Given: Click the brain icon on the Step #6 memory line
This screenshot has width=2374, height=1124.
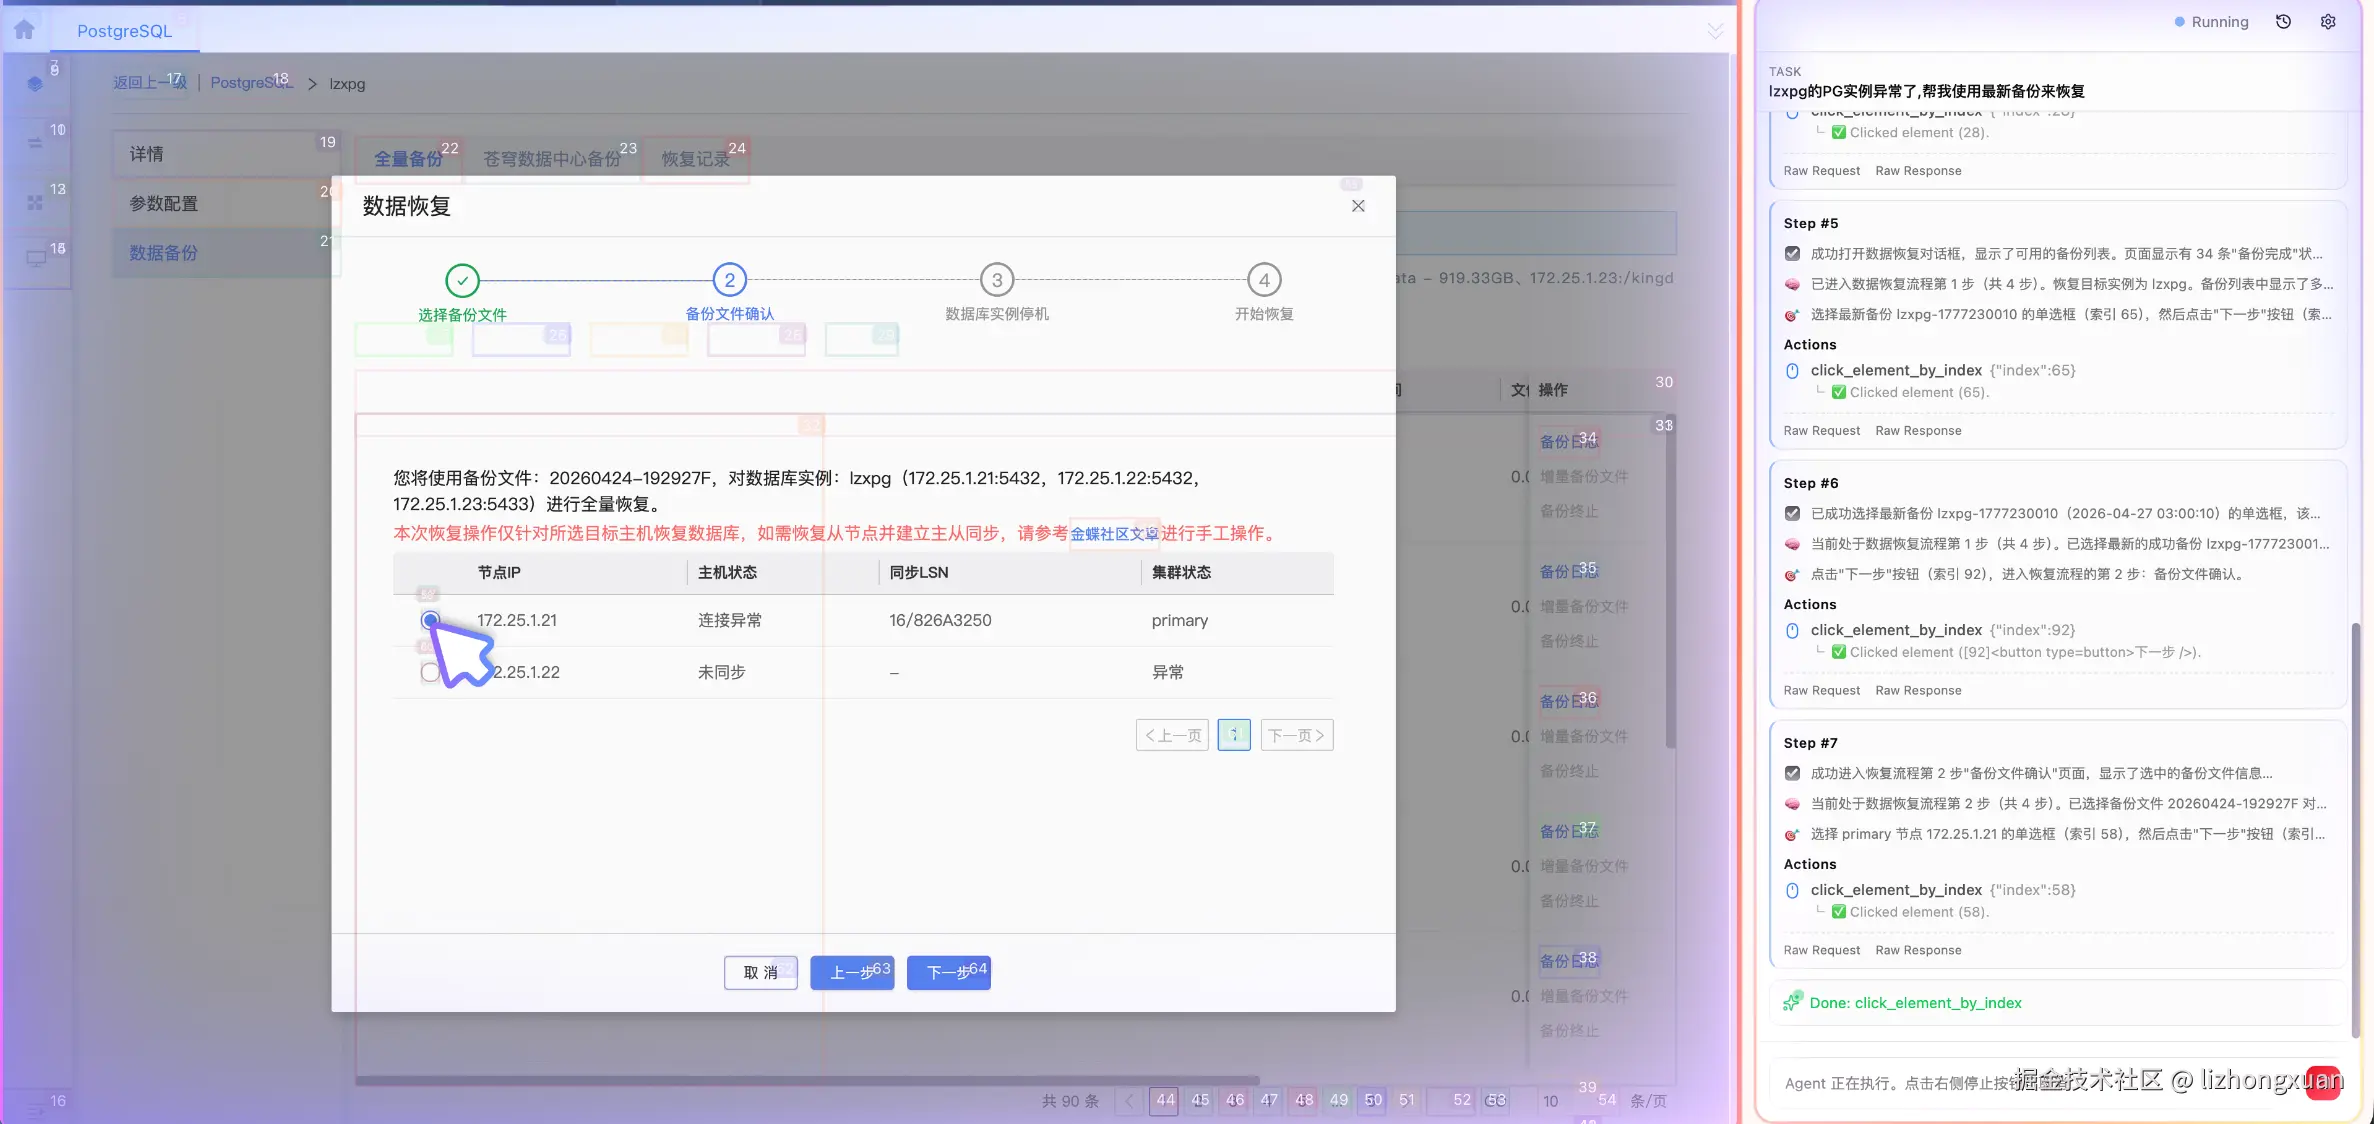Looking at the screenshot, I should [x=1792, y=544].
